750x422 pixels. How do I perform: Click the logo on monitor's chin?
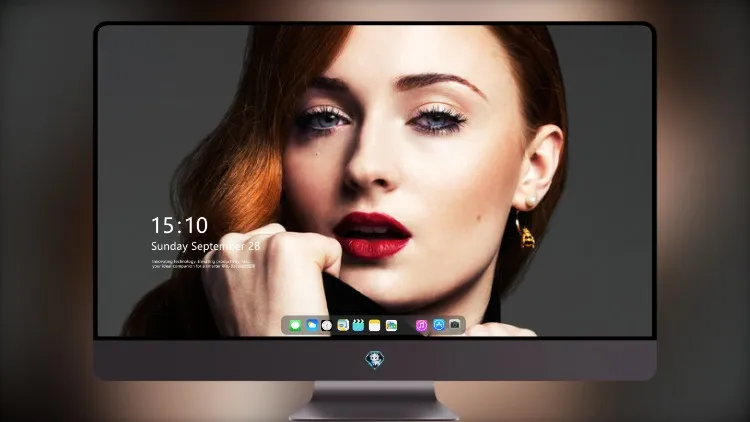pos(375,360)
